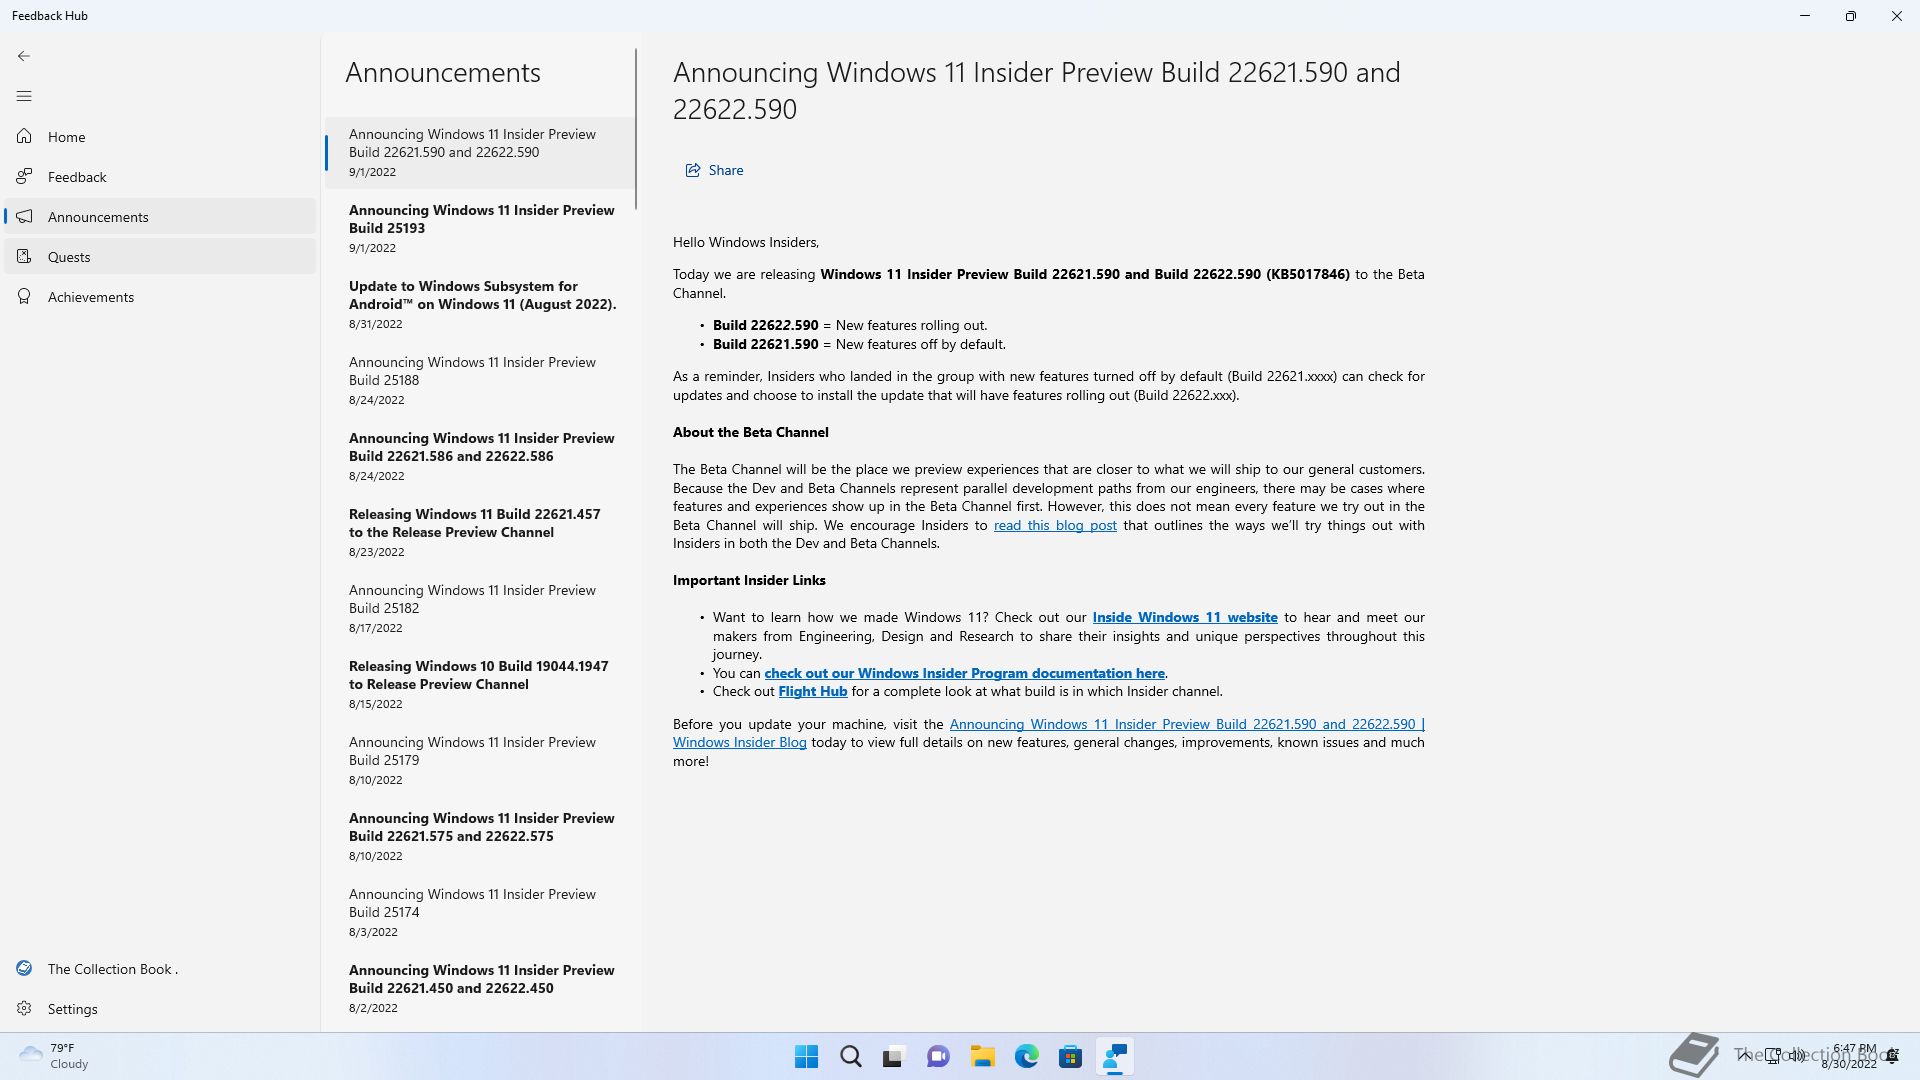The width and height of the screenshot is (1920, 1080).
Task: Open the Windows Start menu
Action: pos(806,1057)
